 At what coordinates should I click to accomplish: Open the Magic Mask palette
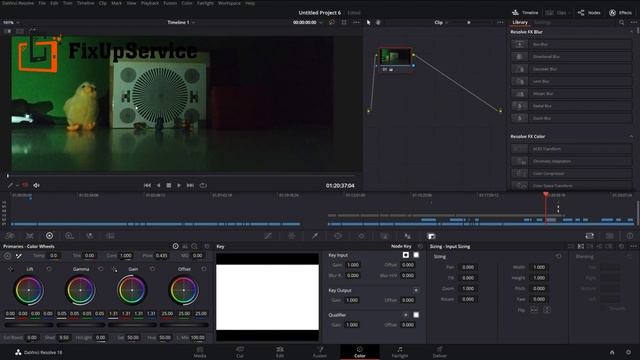[384, 236]
